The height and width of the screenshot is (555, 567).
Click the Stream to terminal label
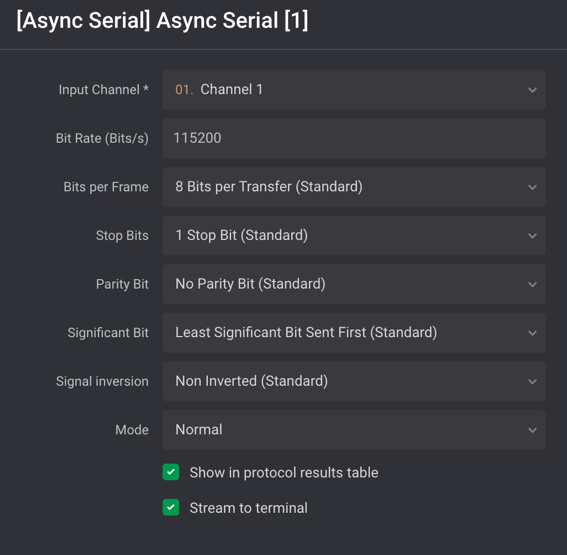[248, 508]
